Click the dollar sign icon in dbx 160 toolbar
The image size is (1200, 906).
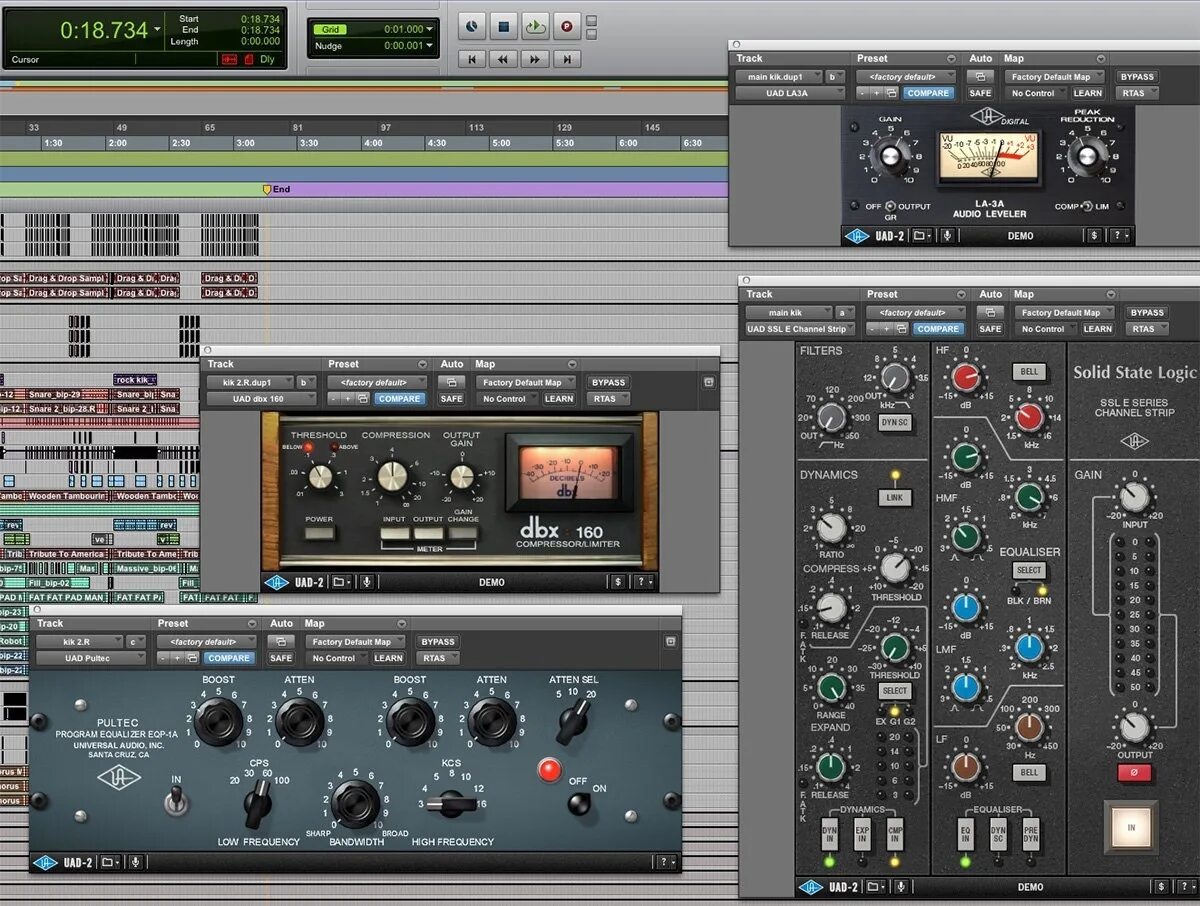click(618, 582)
